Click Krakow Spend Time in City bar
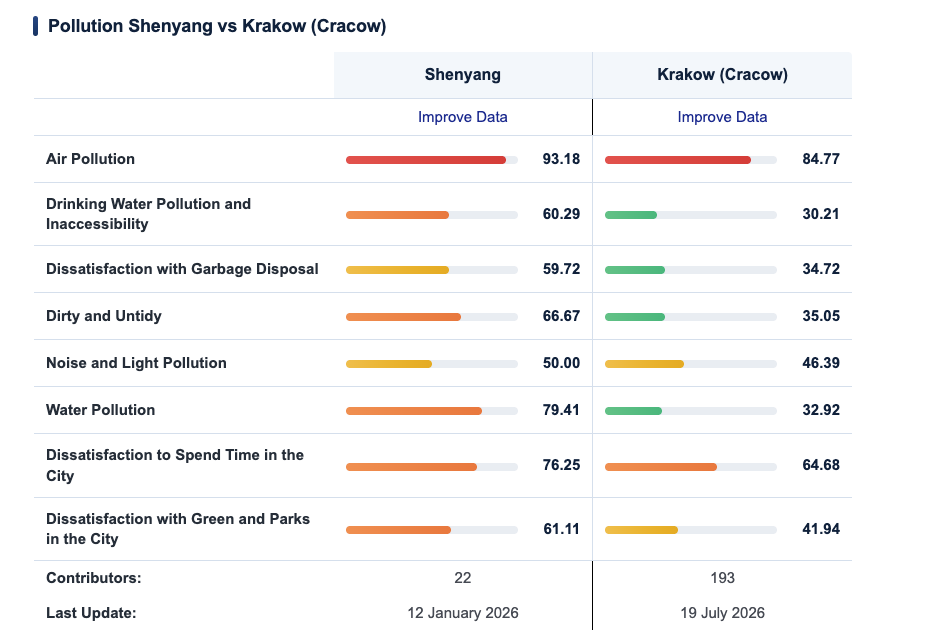Viewport: 937px width, 644px height. (x=691, y=467)
